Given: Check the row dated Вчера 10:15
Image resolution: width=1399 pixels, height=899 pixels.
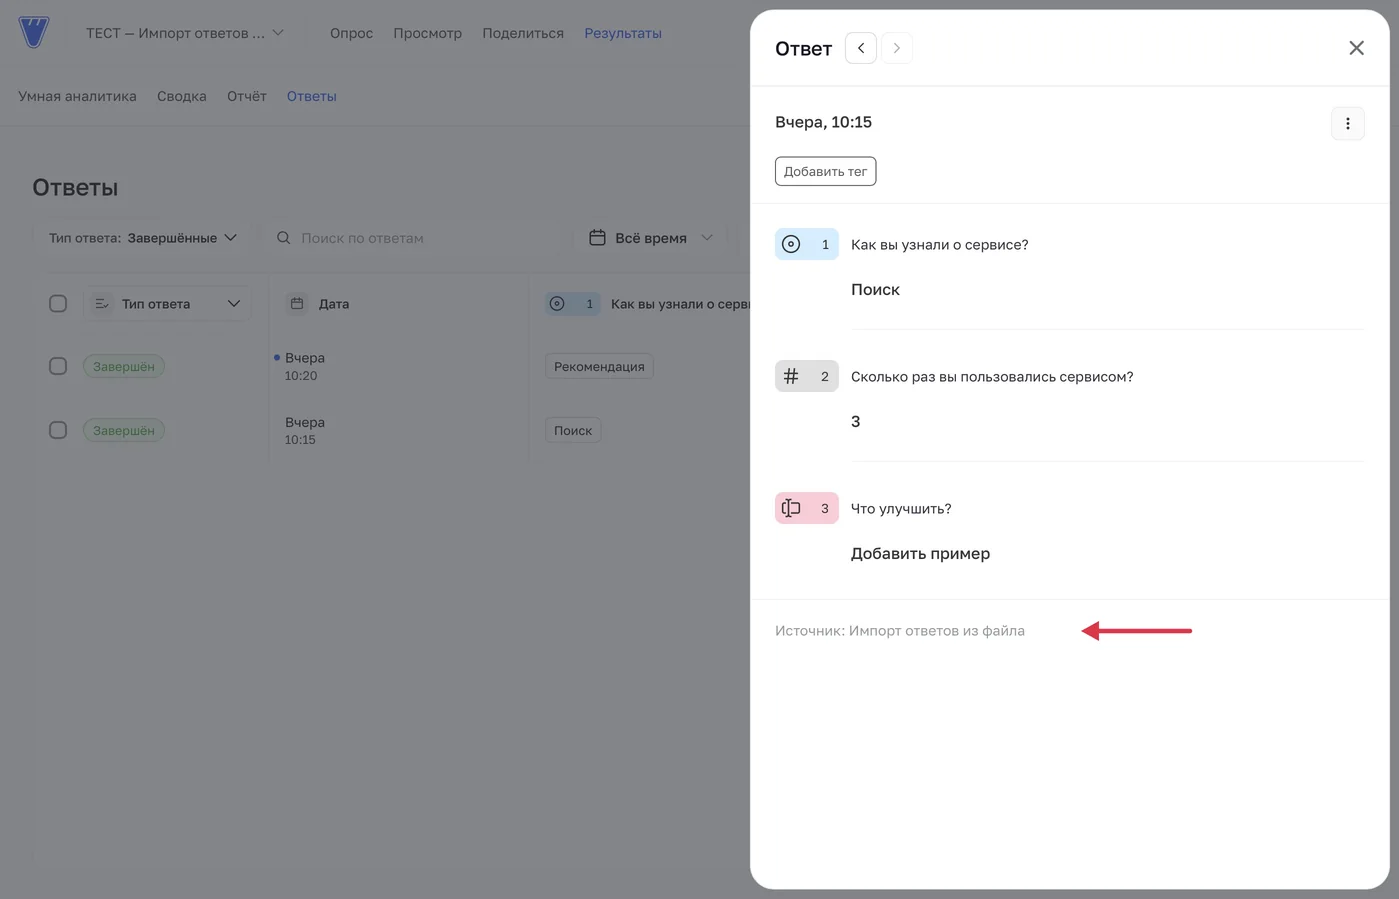Looking at the screenshot, I should (58, 430).
